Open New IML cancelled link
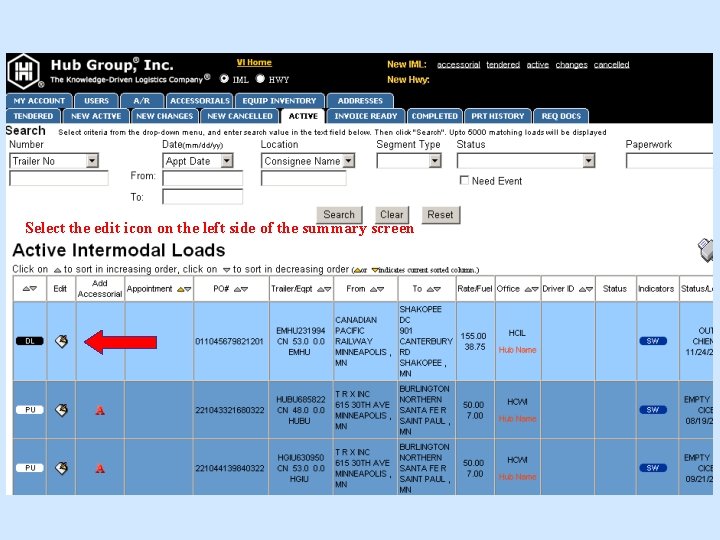Image resolution: width=720 pixels, height=540 pixels. pyautogui.click(x=611, y=65)
